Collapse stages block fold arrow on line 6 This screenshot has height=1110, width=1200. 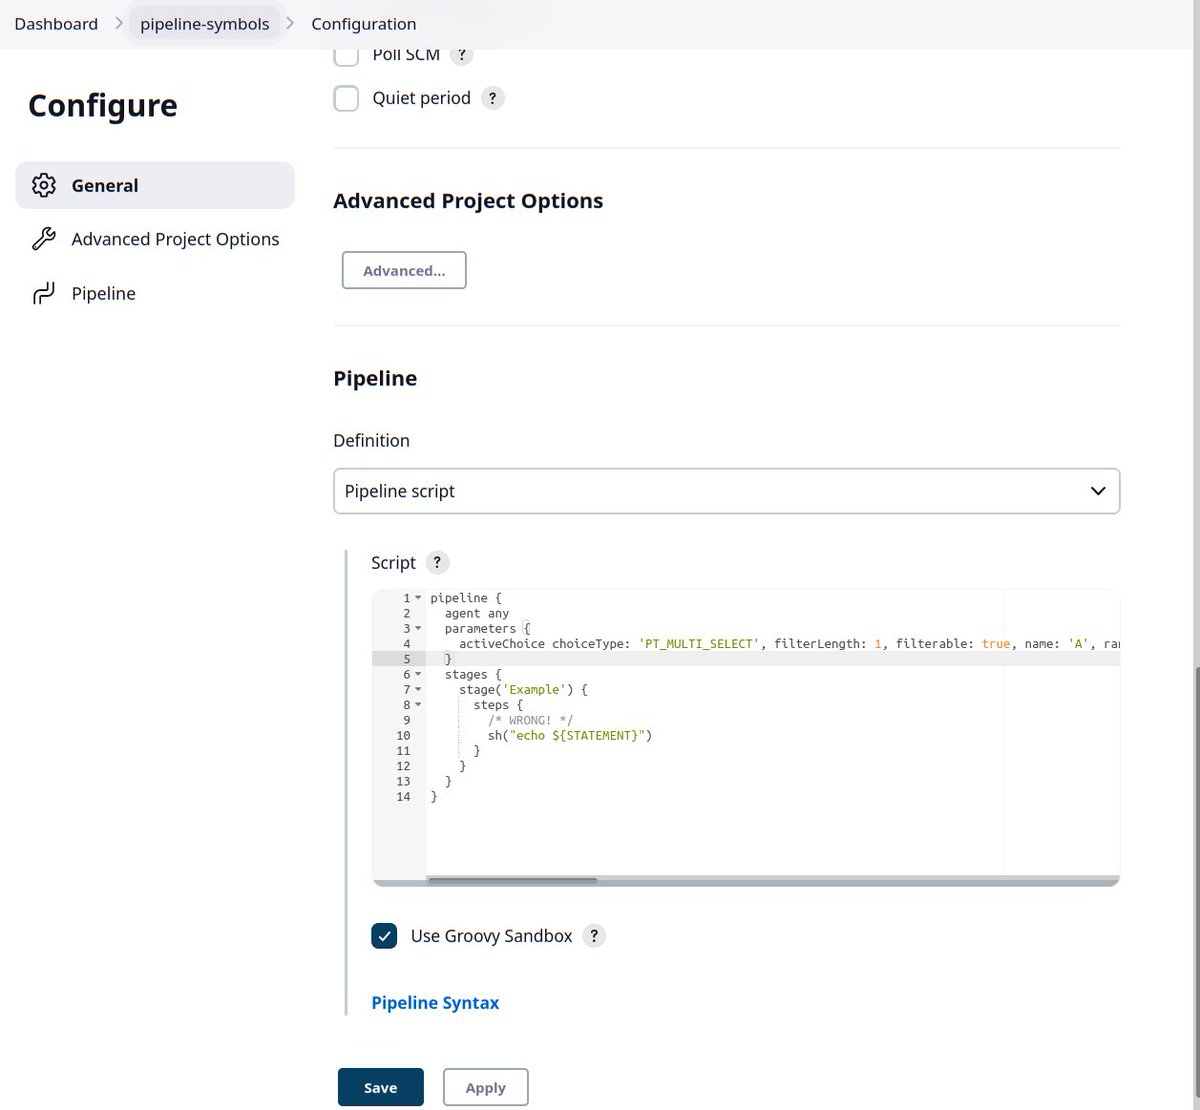[418, 675]
